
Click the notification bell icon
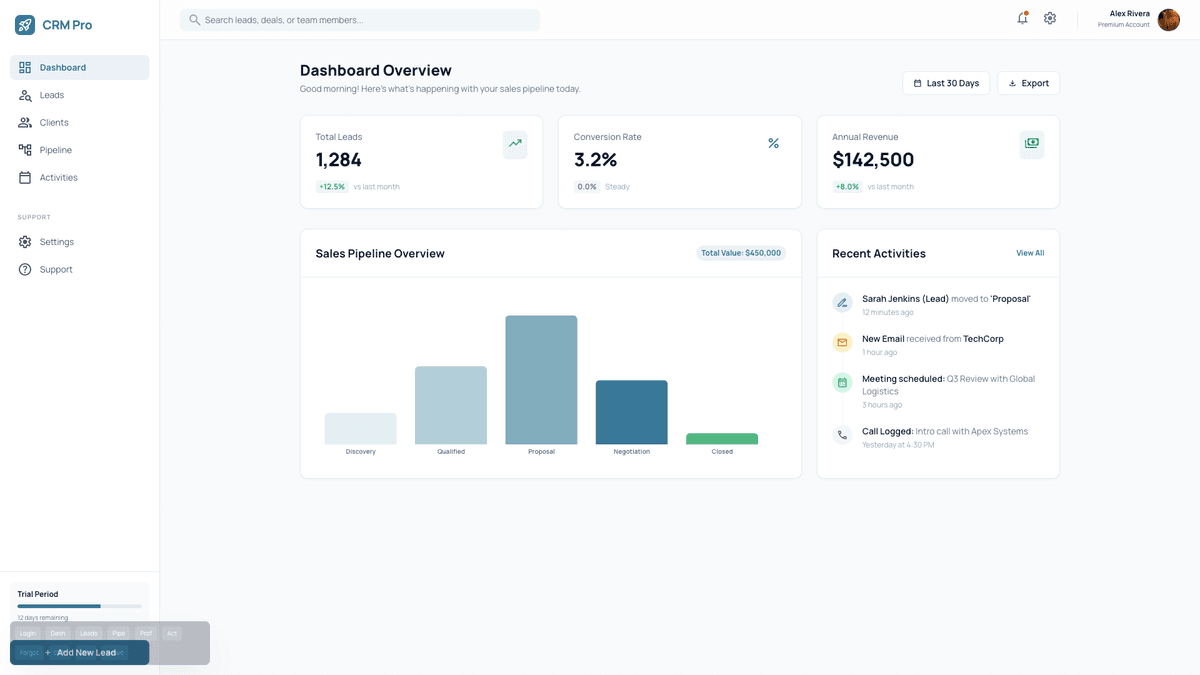(x=1022, y=18)
